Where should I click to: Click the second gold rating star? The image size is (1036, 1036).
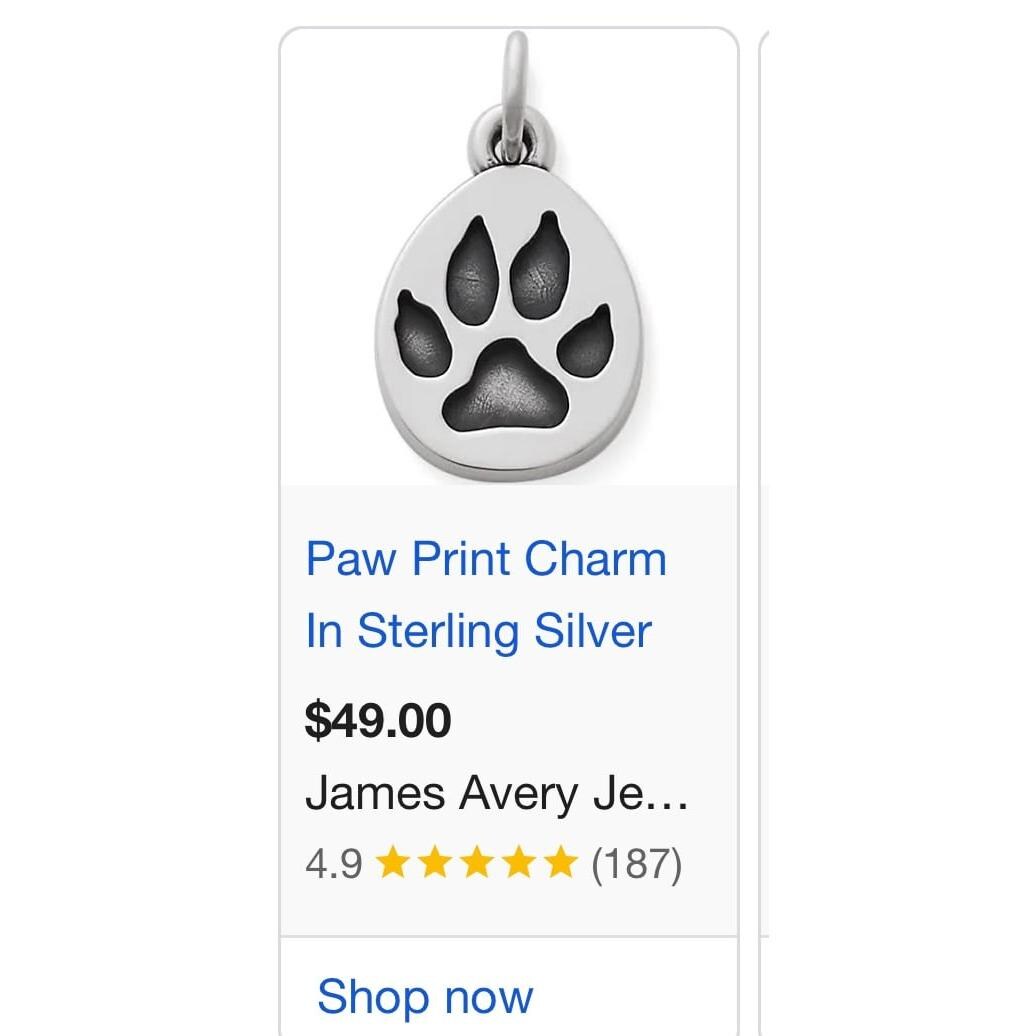435,862
